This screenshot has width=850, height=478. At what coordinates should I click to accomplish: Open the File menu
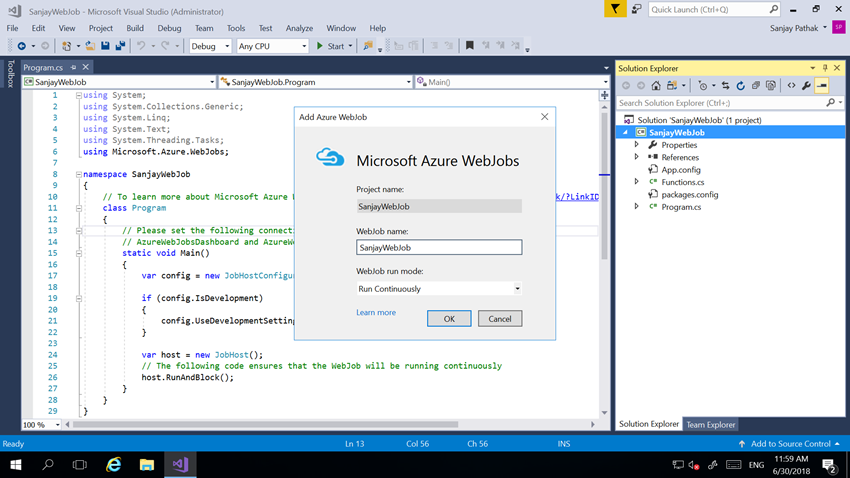[x=12, y=28]
